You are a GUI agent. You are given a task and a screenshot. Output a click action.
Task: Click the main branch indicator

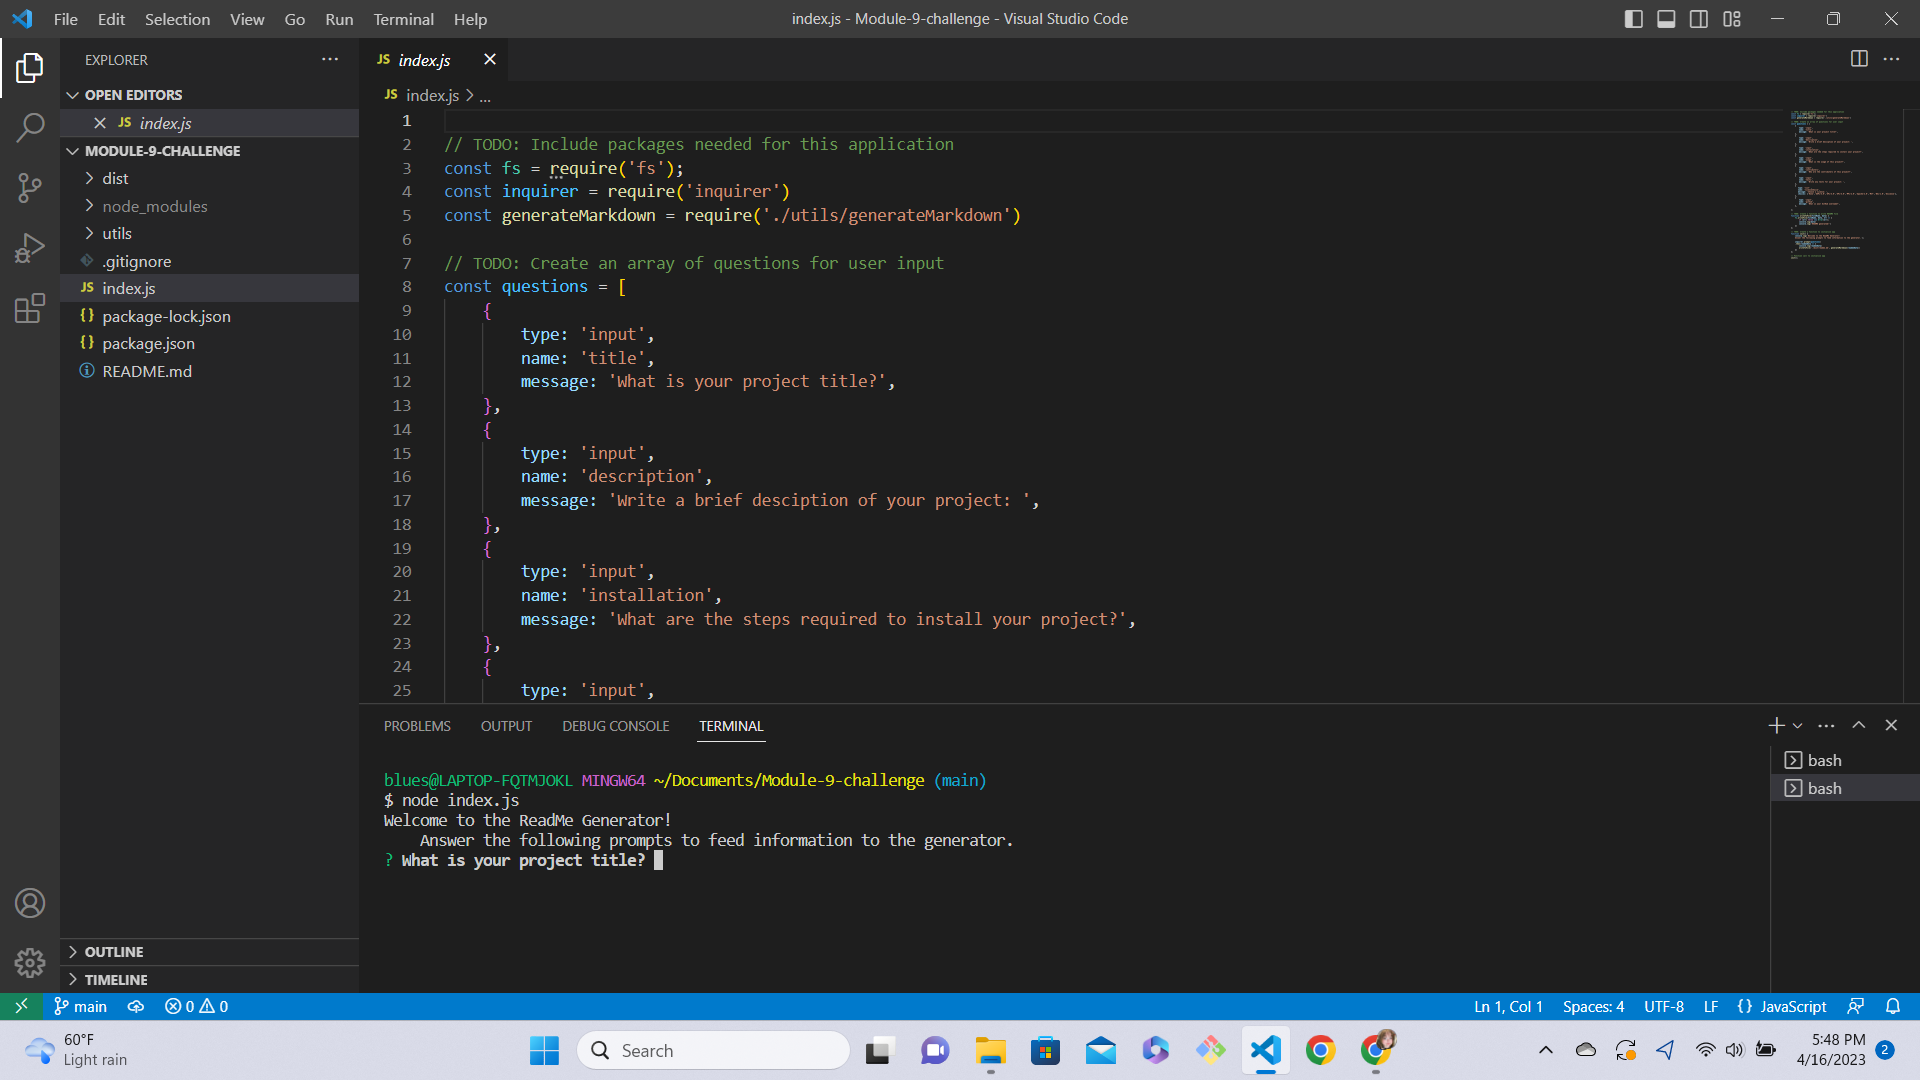click(x=80, y=1006)
